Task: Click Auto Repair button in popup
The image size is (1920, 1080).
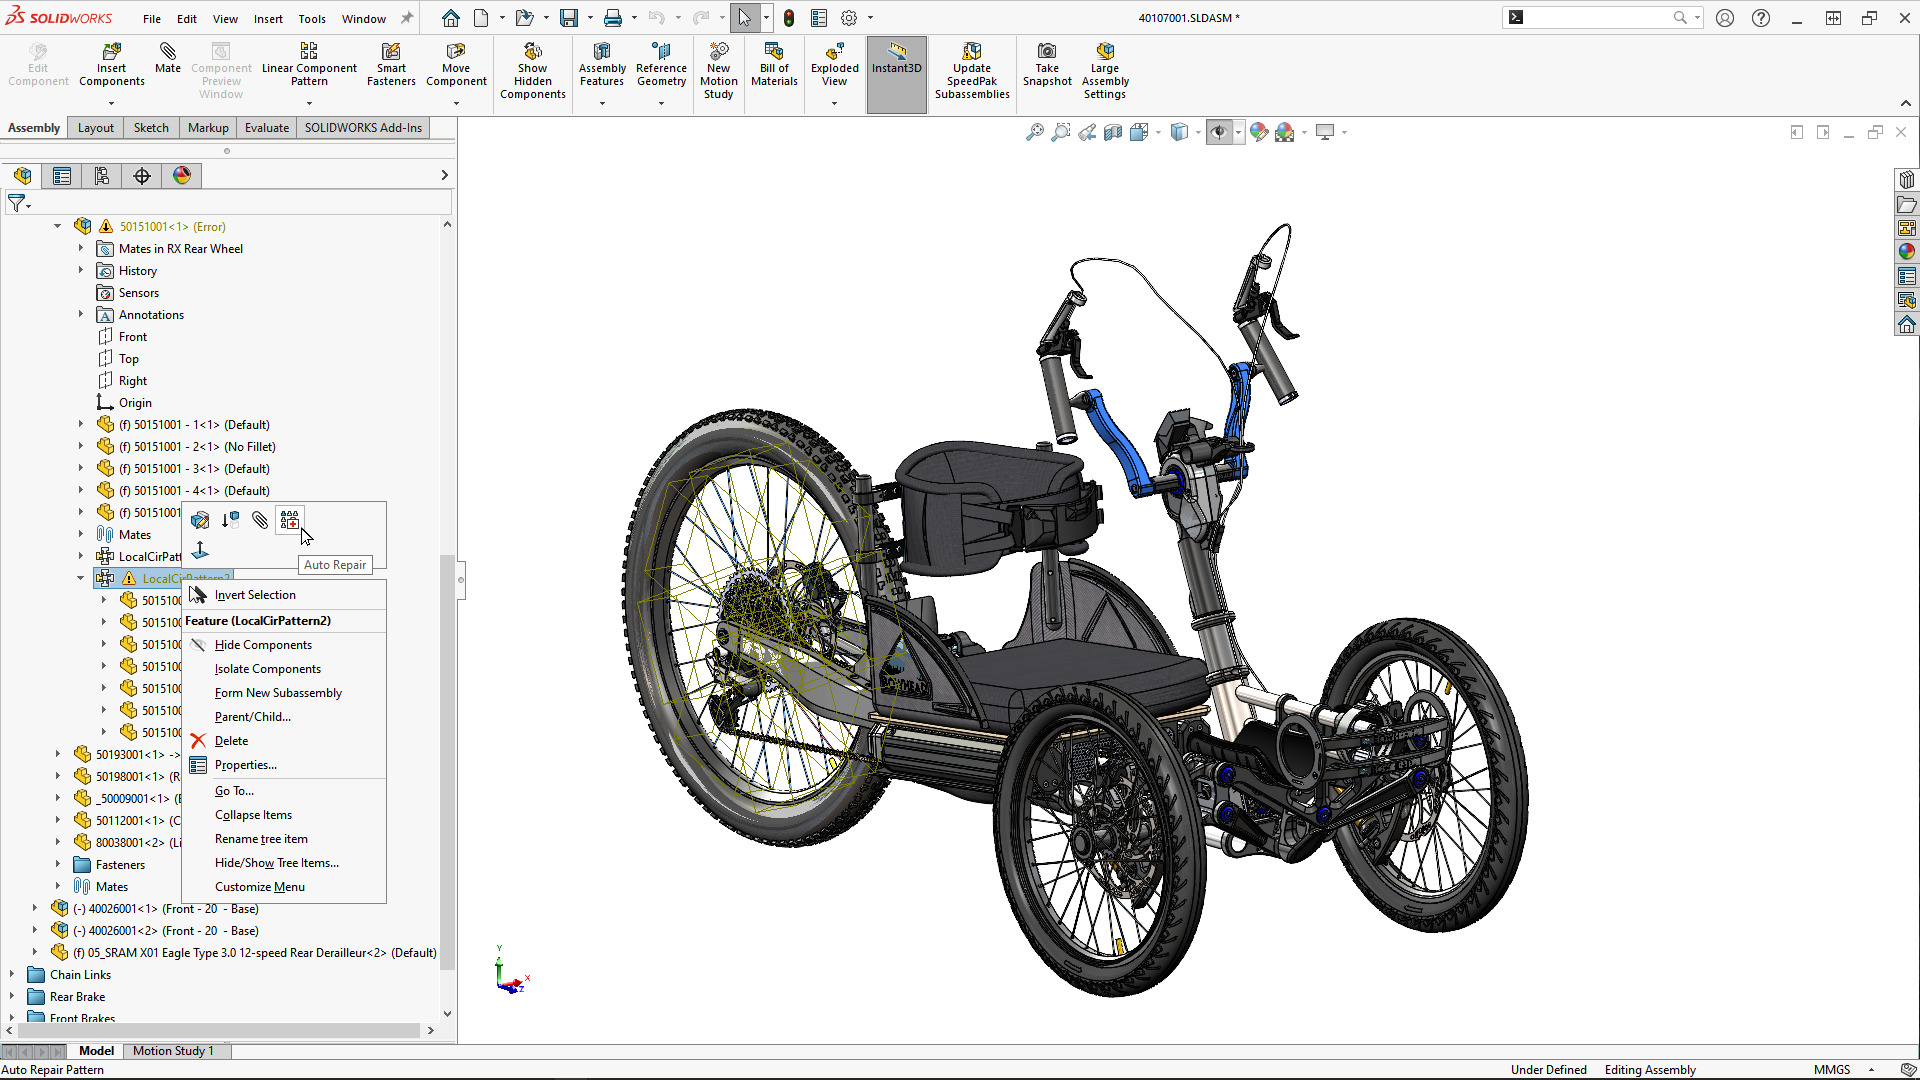Action: (289, 518)
